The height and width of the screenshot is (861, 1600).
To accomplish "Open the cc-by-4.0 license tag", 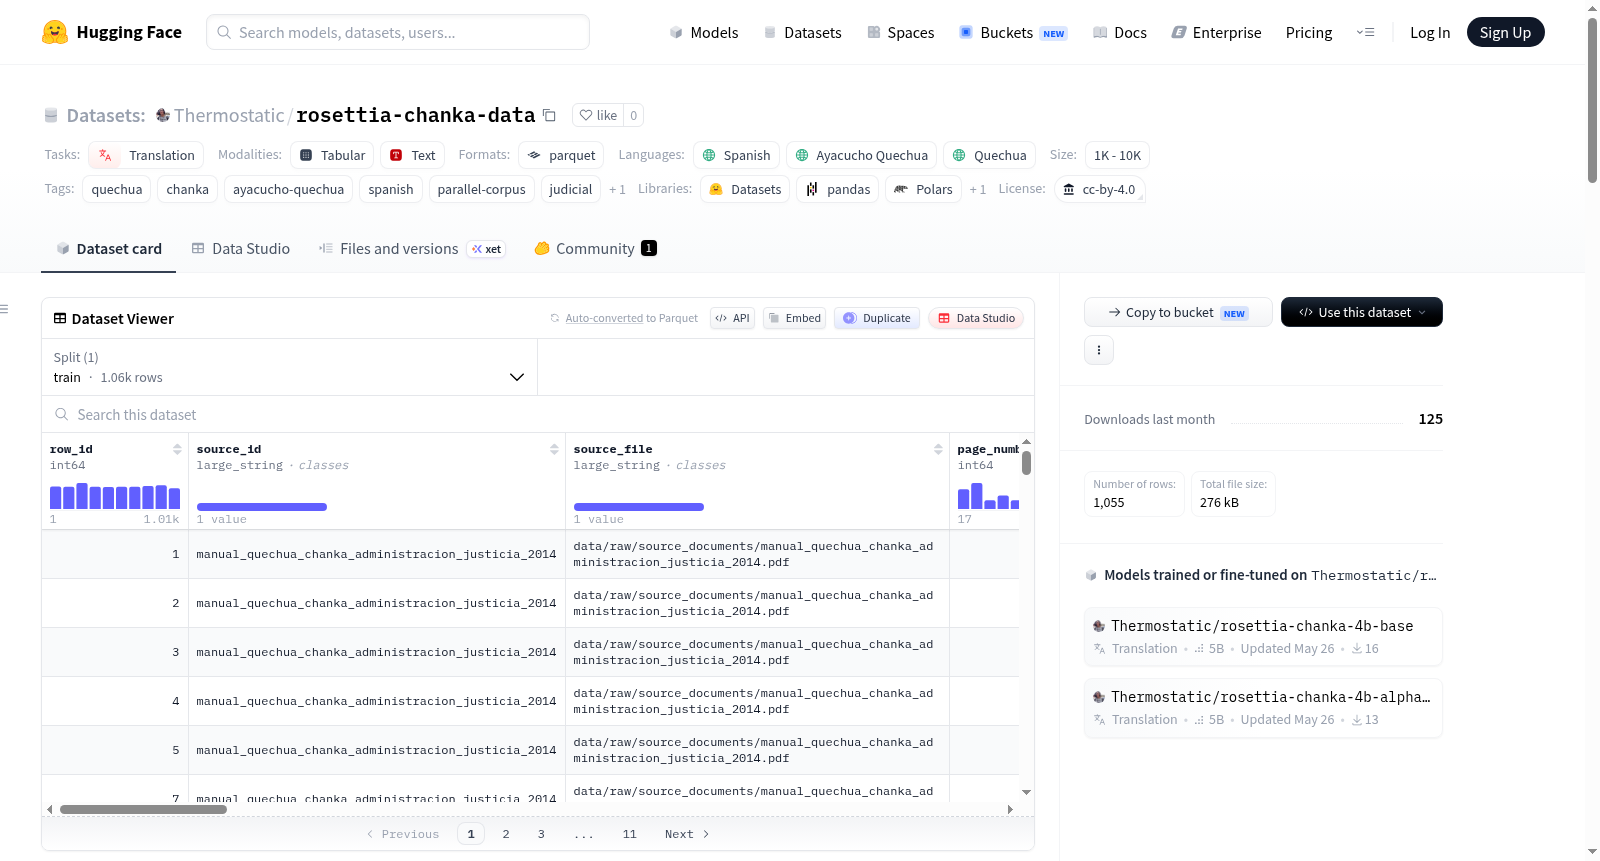I will click(x=1100, y=189).
